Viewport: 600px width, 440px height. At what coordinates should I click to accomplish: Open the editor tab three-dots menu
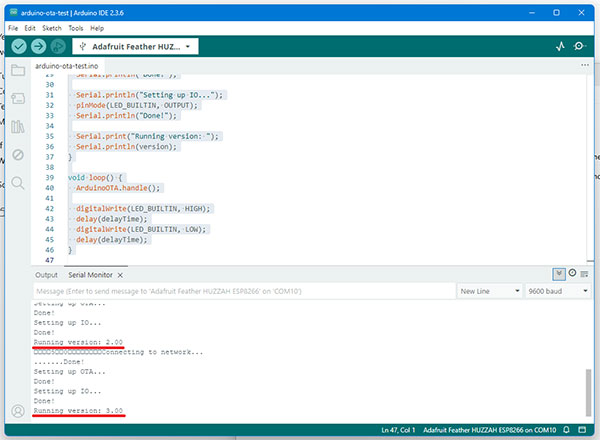point(585,65)
